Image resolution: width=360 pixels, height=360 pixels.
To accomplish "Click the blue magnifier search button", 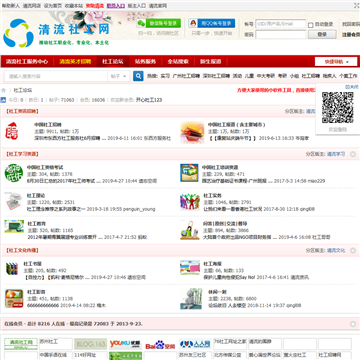I will point(138,76).
